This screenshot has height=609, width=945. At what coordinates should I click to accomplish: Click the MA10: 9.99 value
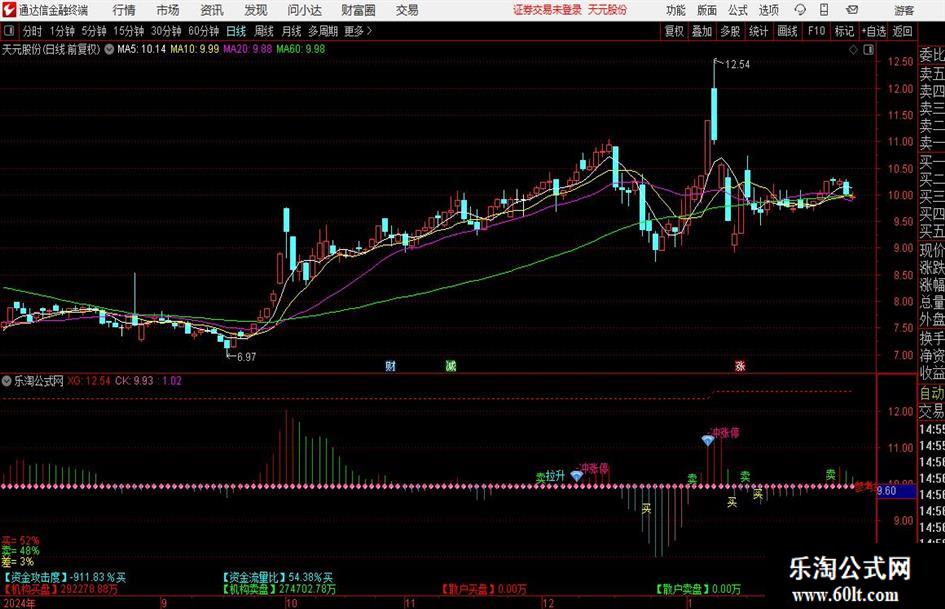(194, 49)
